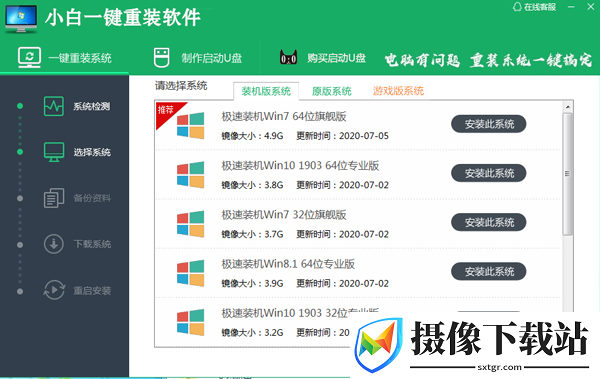Select the title 极速装机Win7 32位旗舰版
600x379 pixels.
(284, 215)
